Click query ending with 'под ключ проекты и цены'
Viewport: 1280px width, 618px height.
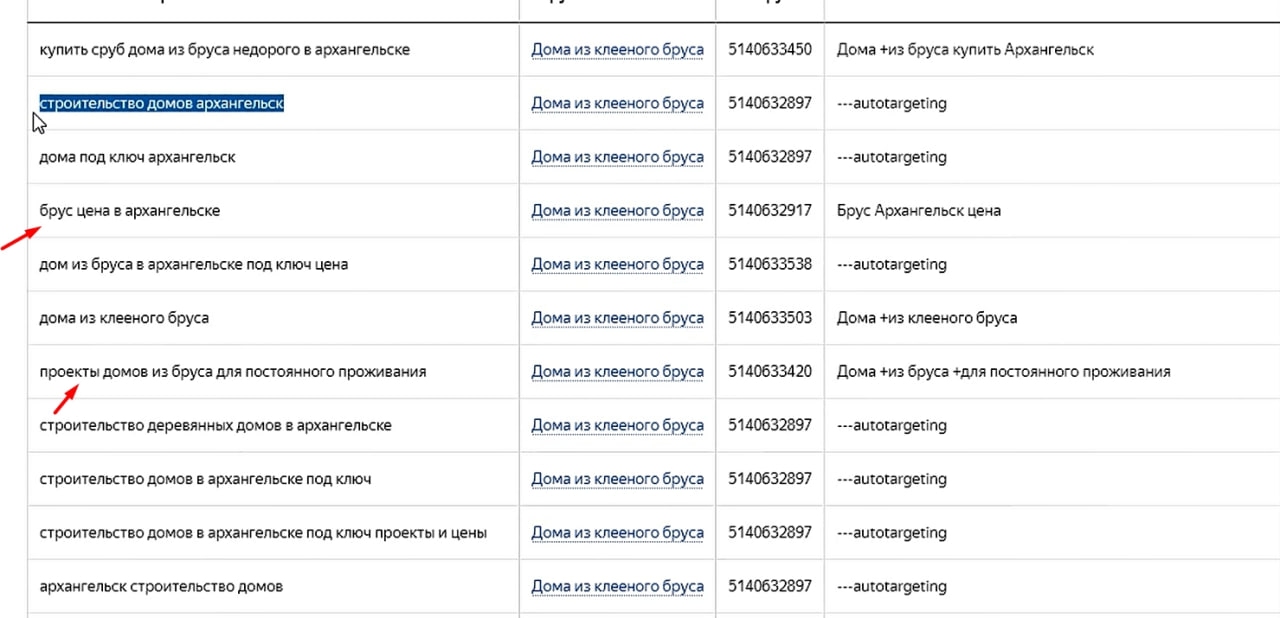(x=263, y=533)
